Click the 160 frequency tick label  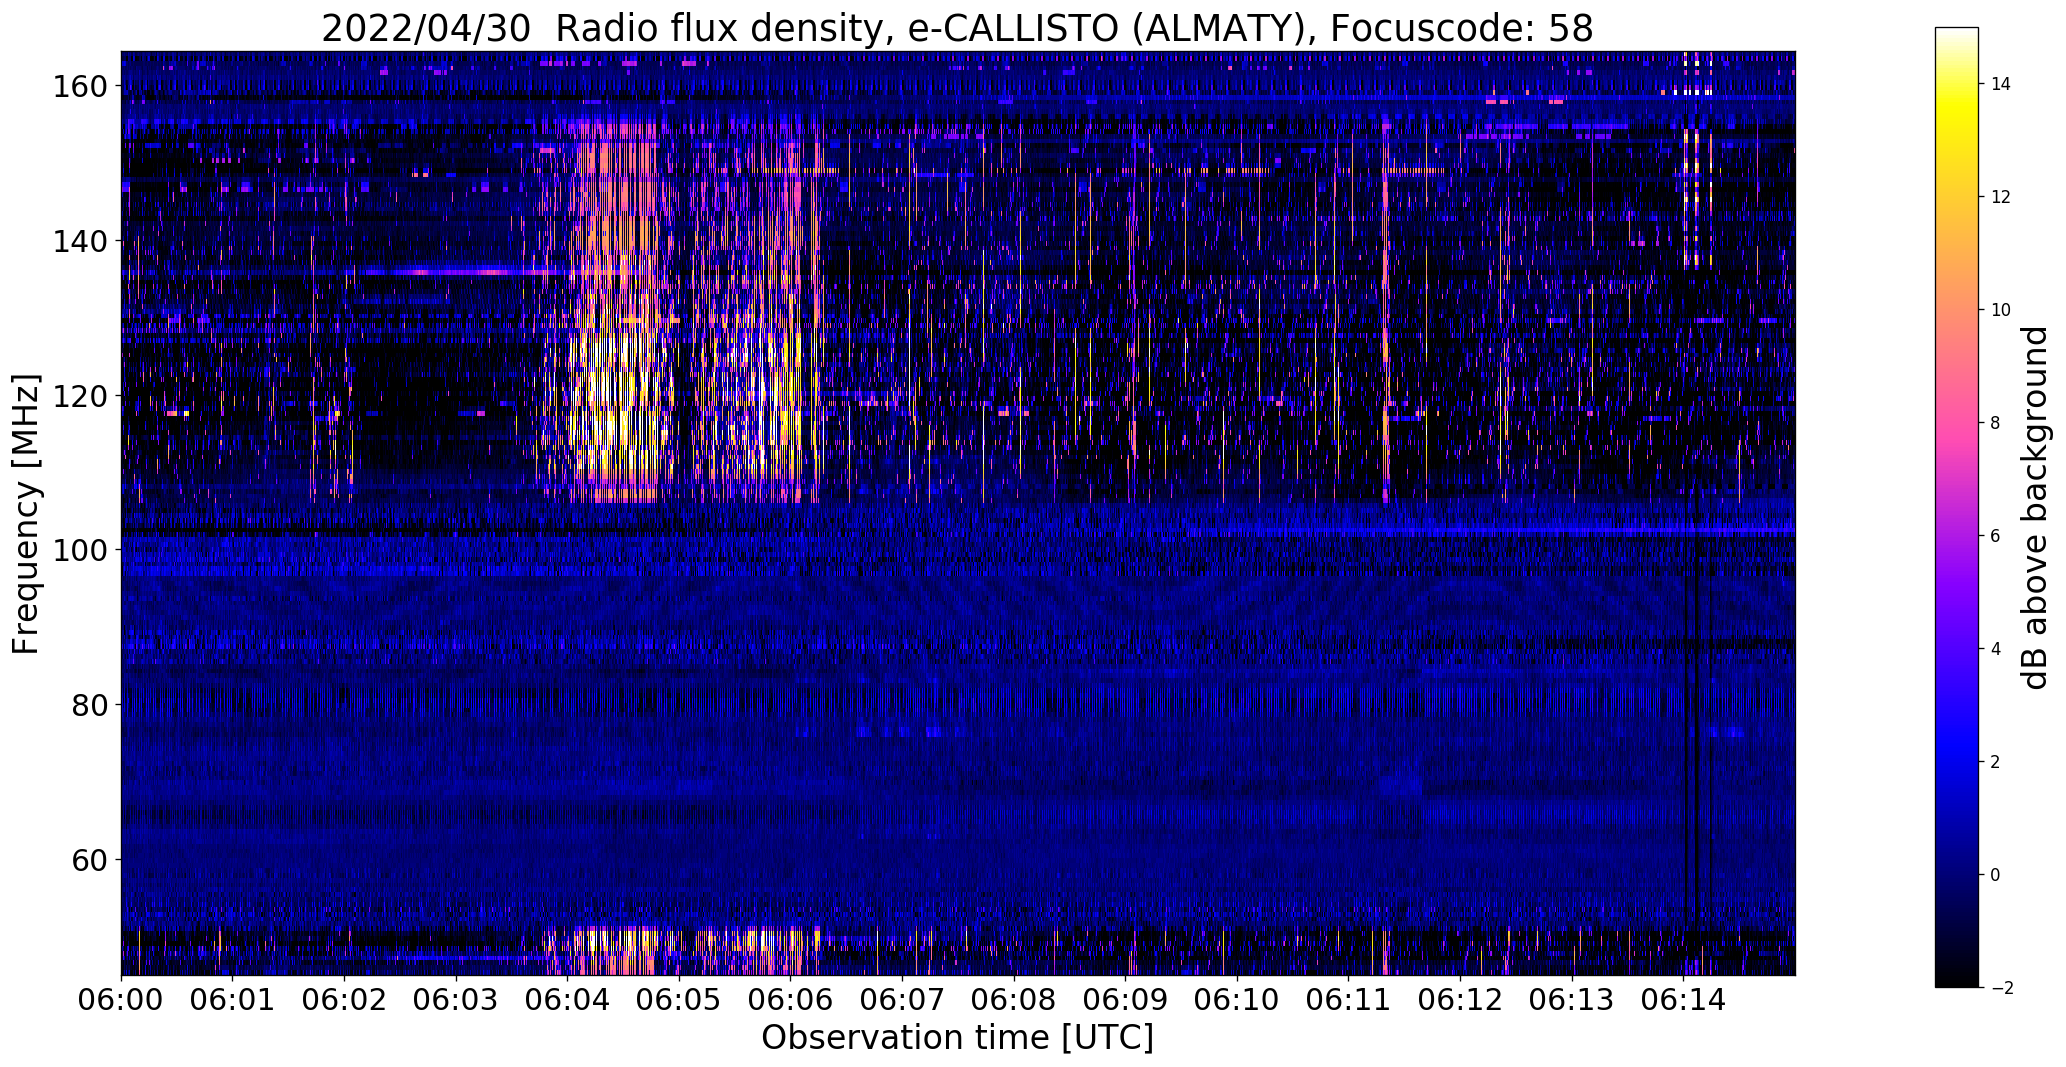point(78,87)
